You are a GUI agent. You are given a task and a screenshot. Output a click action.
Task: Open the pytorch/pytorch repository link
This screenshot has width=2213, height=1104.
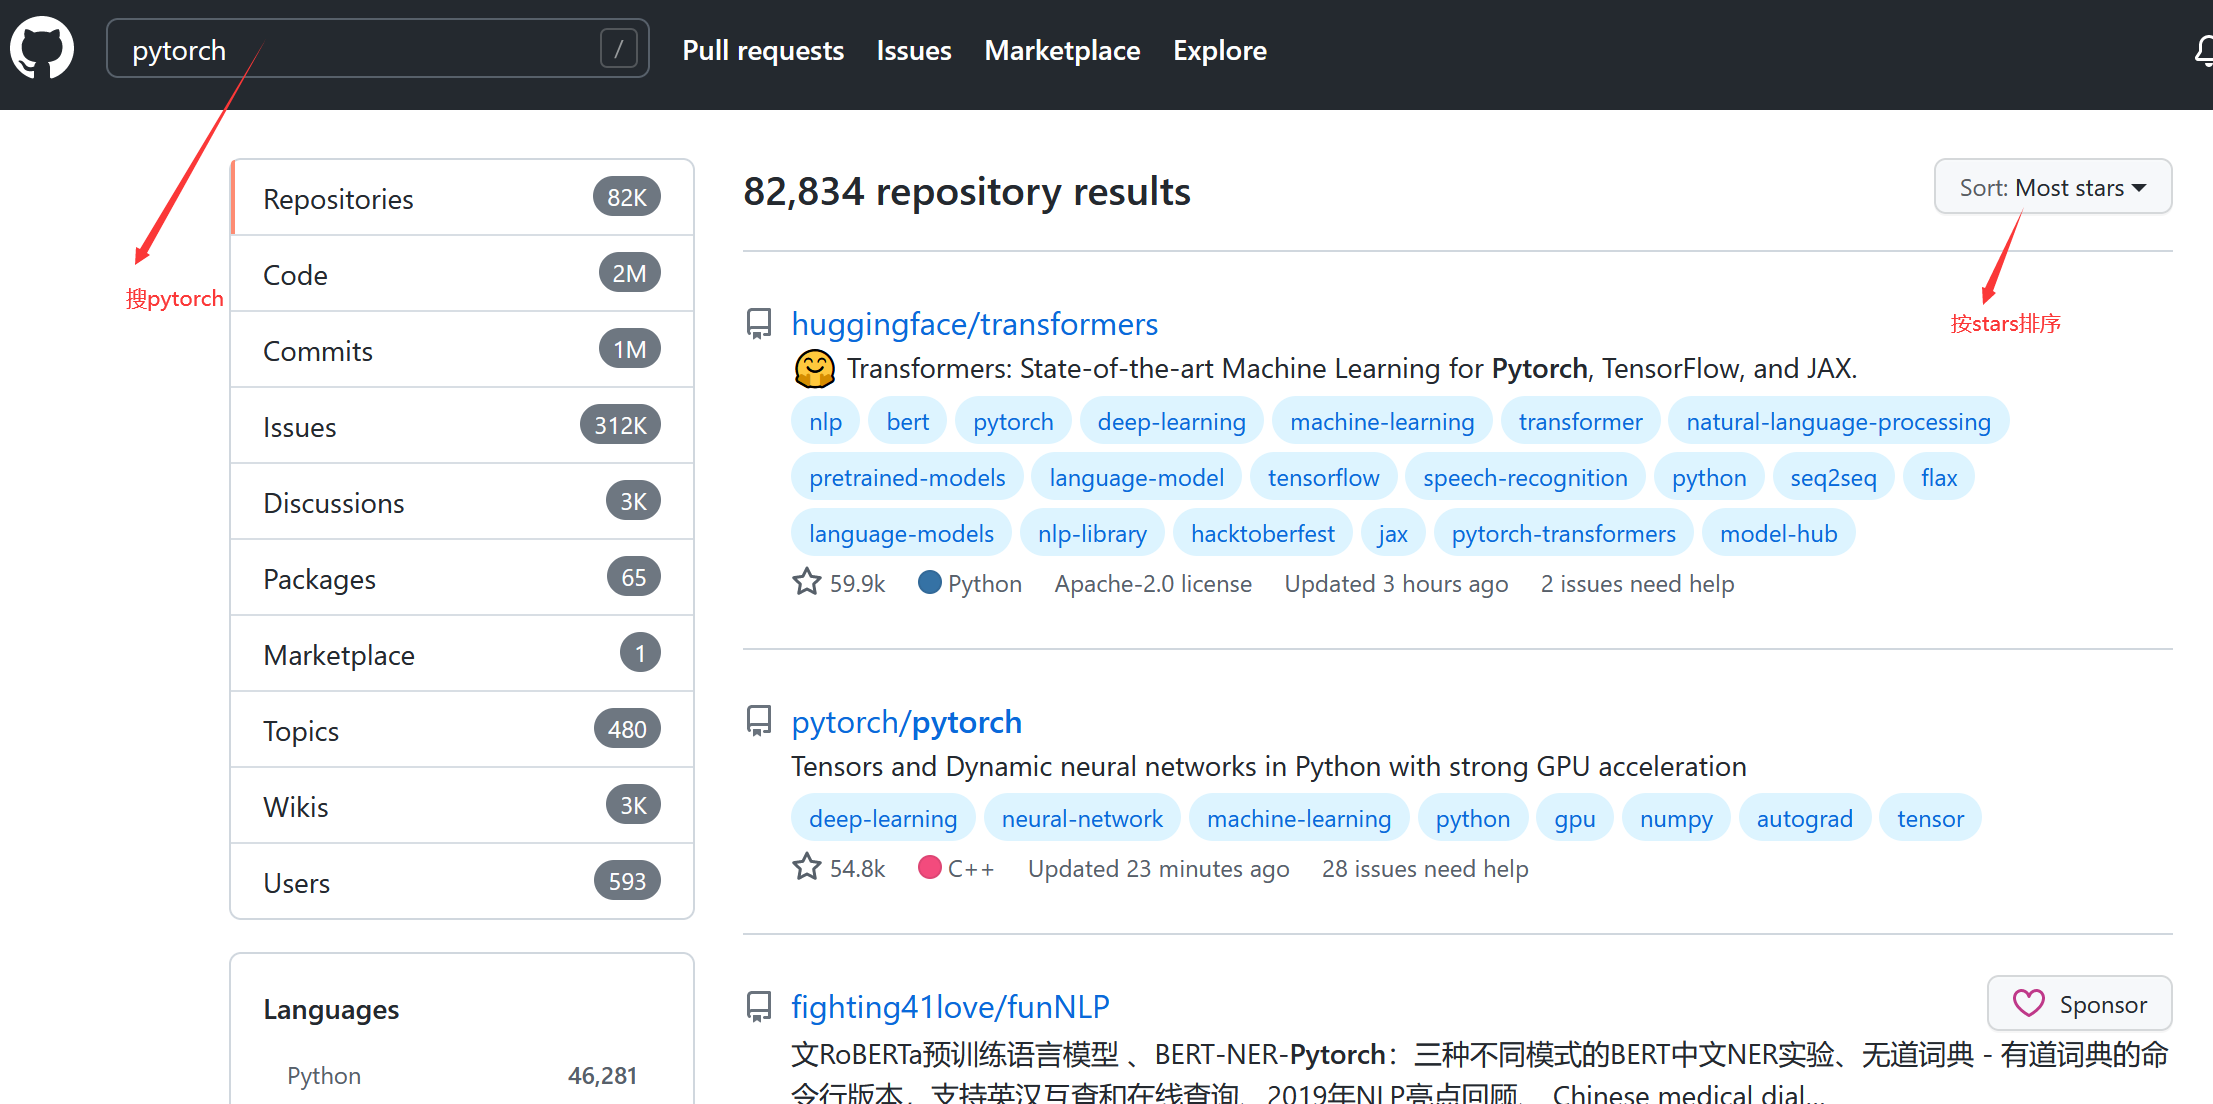pos(906,722)
